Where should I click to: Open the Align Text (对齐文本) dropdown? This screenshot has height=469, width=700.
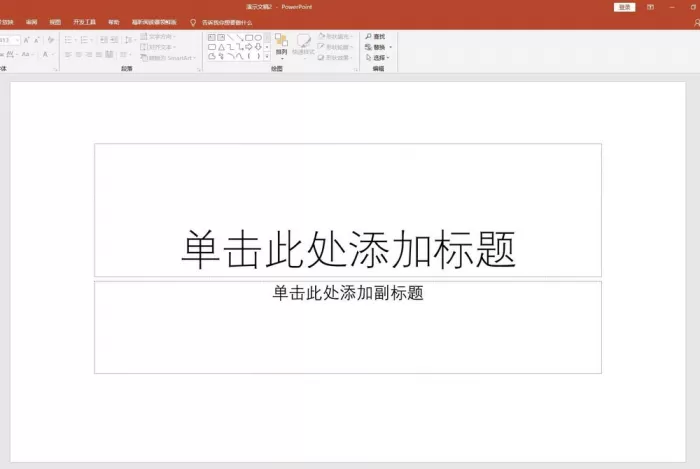coord(158,47)
